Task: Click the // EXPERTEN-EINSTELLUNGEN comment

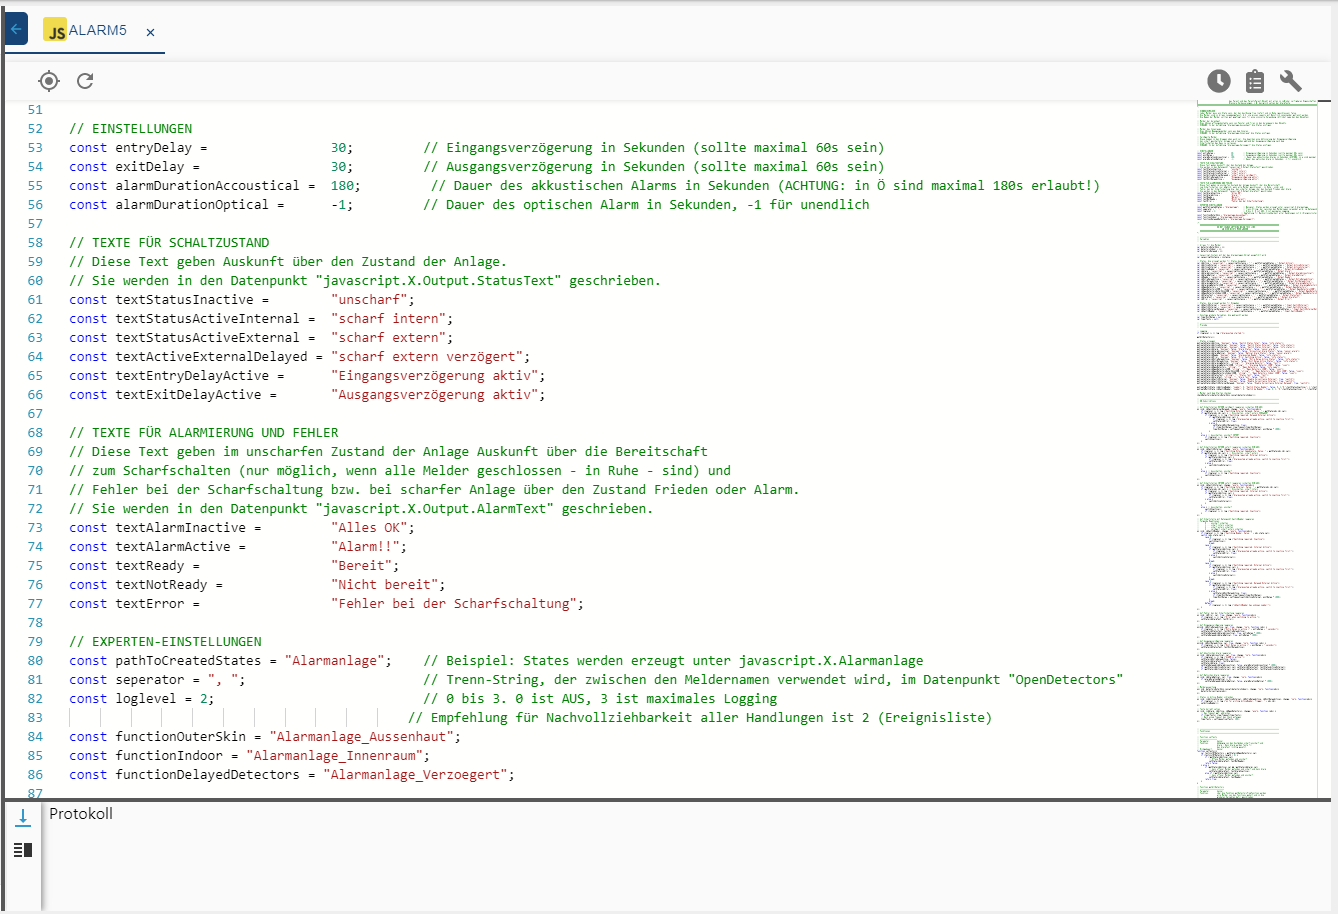Action: (x=165, y=642)
